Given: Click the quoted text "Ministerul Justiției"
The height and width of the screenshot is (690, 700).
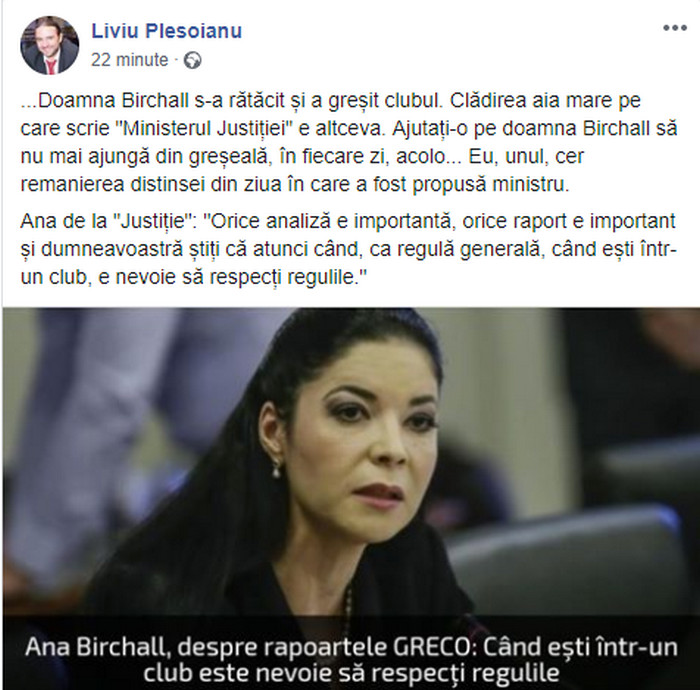Looking at the screenshot, I should tap(204, 129).
